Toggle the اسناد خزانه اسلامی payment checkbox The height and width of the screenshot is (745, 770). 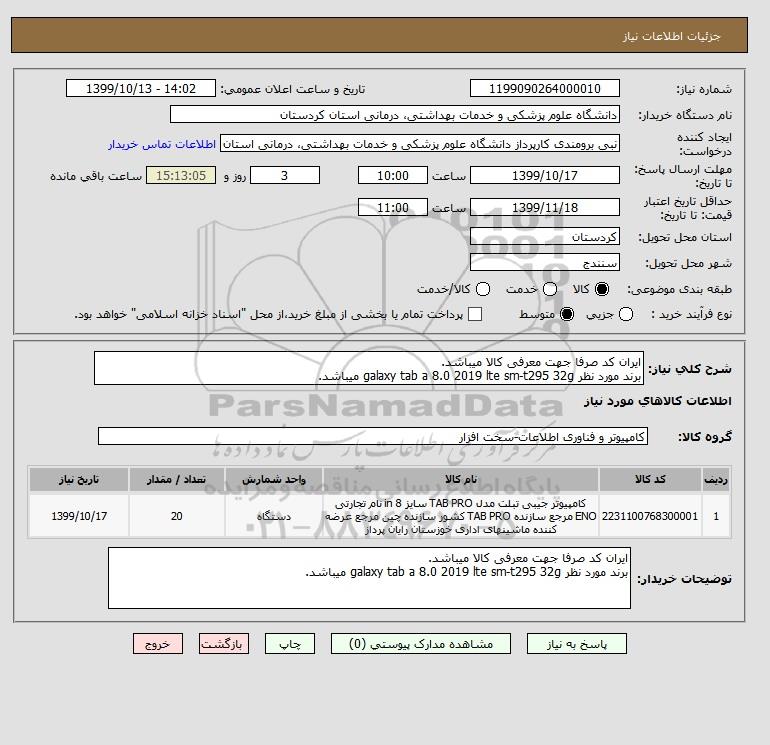coord(475,314)
